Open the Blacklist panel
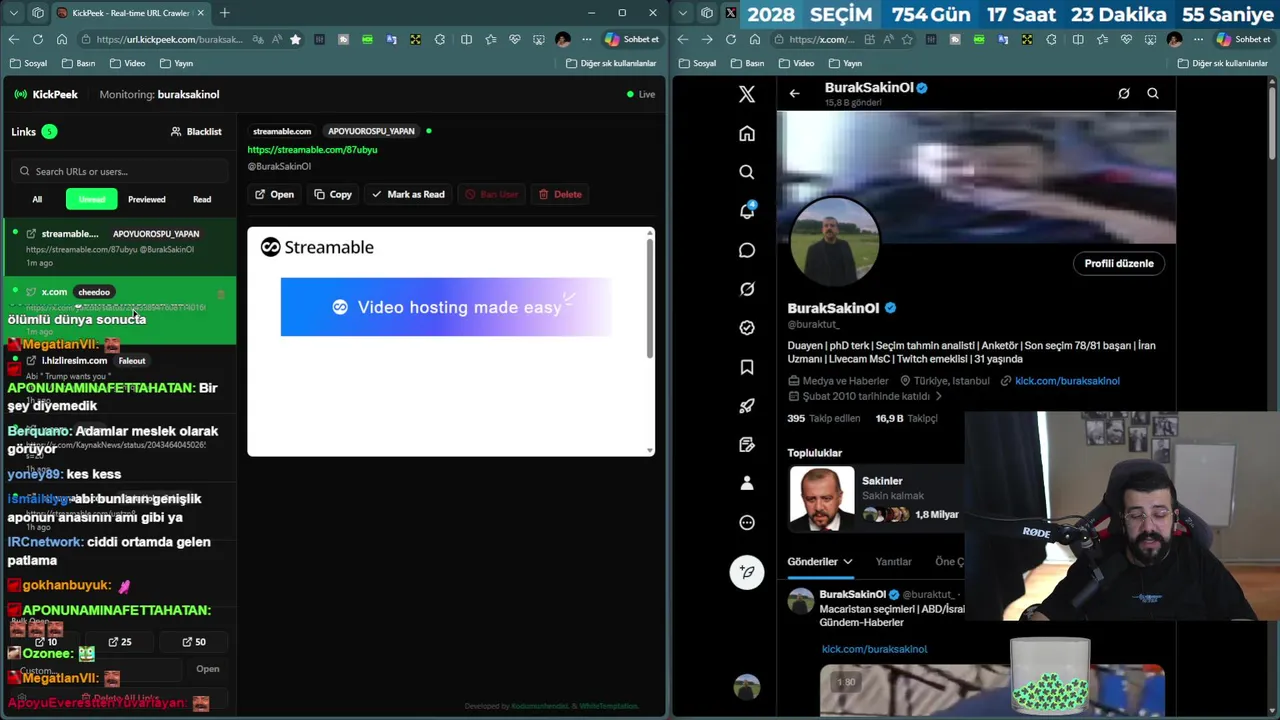Screen dimensions: 1280x720 point(196,132)
